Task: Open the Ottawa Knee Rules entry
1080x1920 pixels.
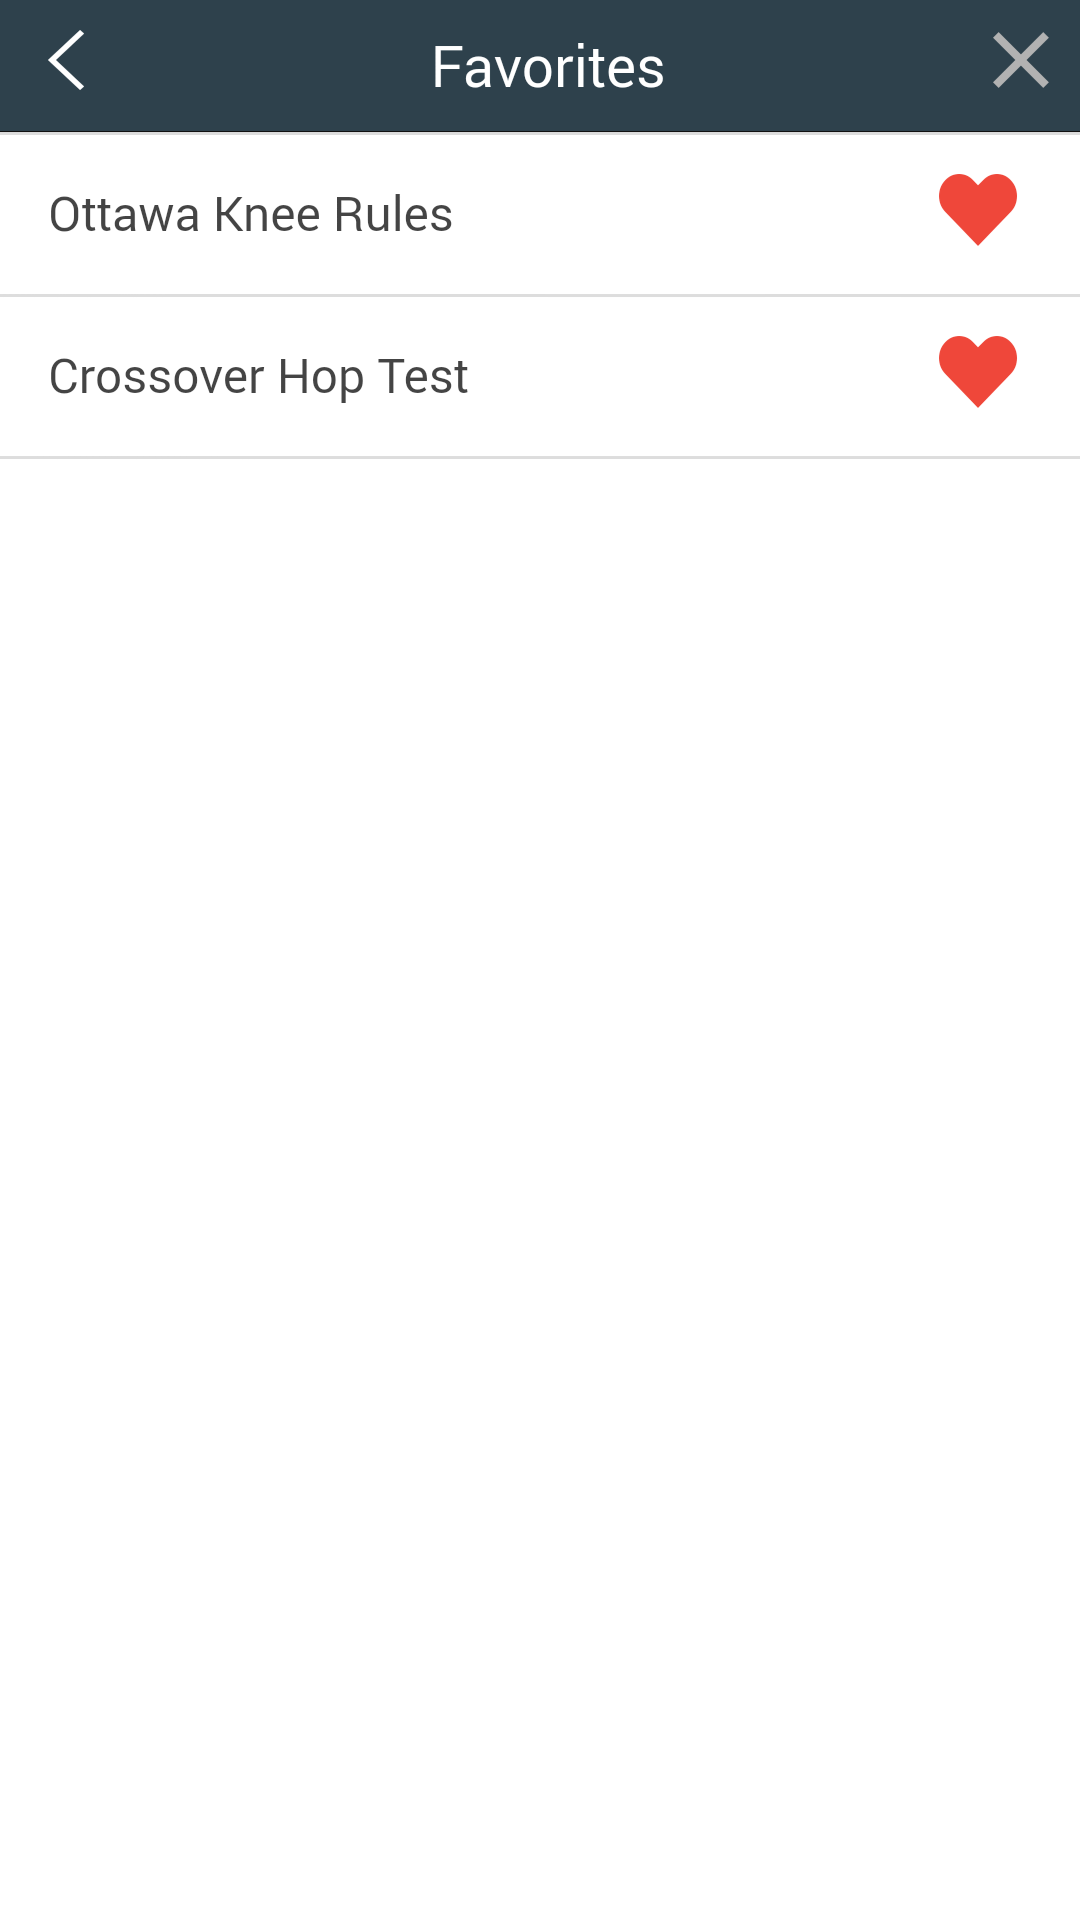Action: pyautogui.click(x=250, y=214)
